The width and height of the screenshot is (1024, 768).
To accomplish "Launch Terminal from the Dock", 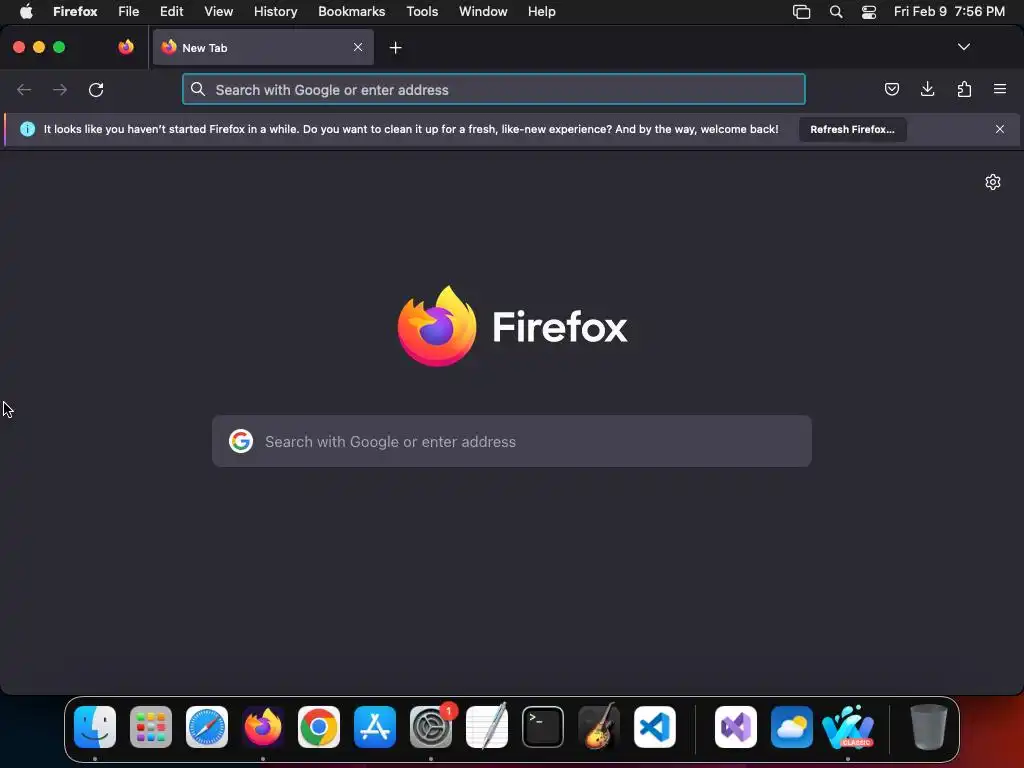I will (x=543, y=727).
